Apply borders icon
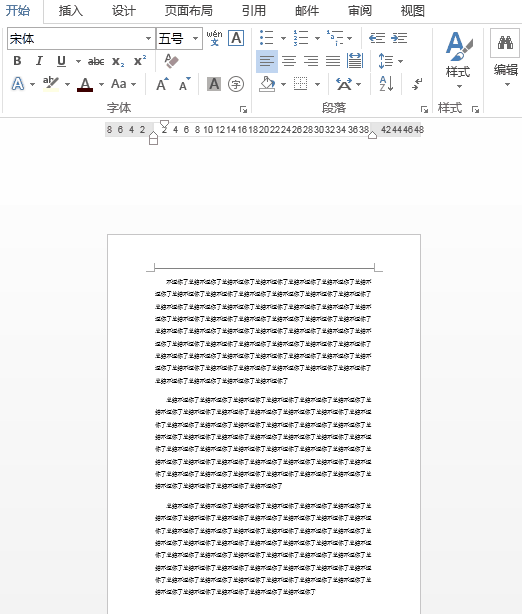Image resolution: width=522 pixels, height=614 pixels. [x=301, y=84]
